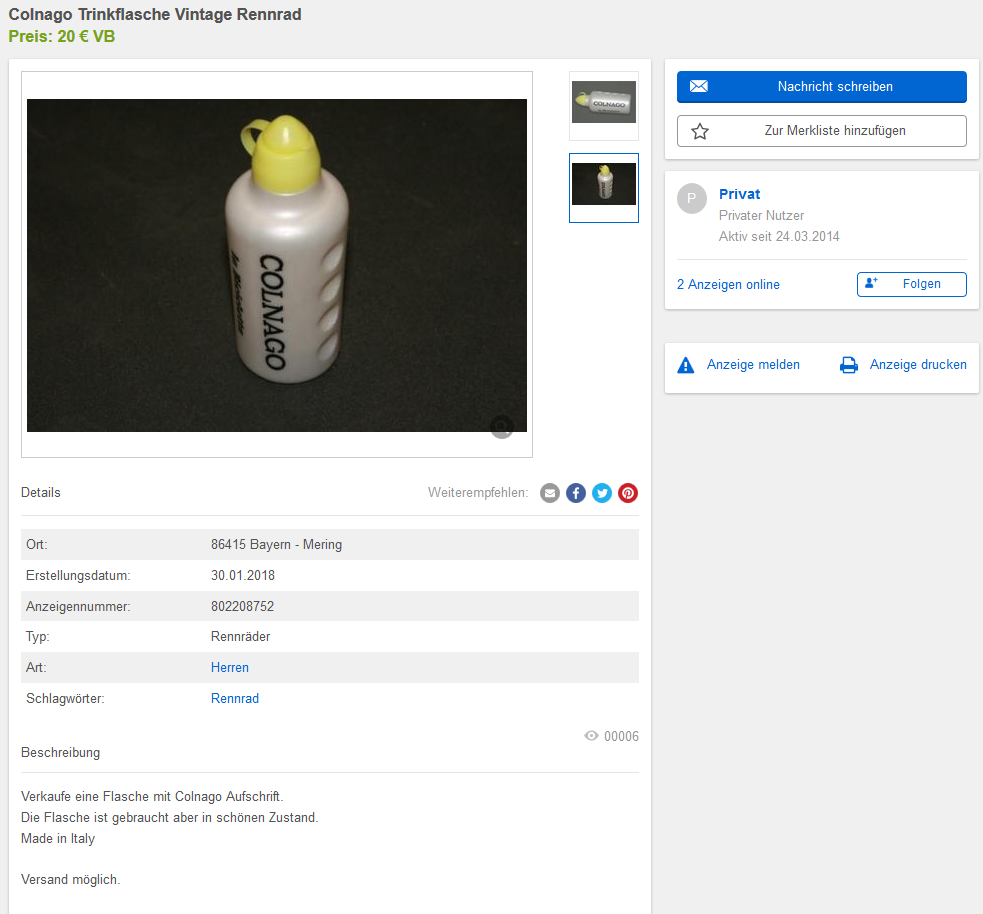Open the Herren category link
The image size is (983, 914).
coord(229,668)
